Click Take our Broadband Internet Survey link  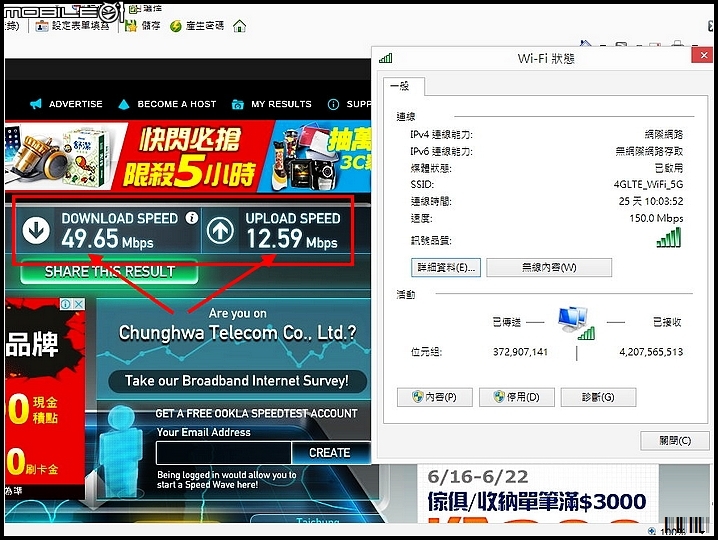(237, 381)
